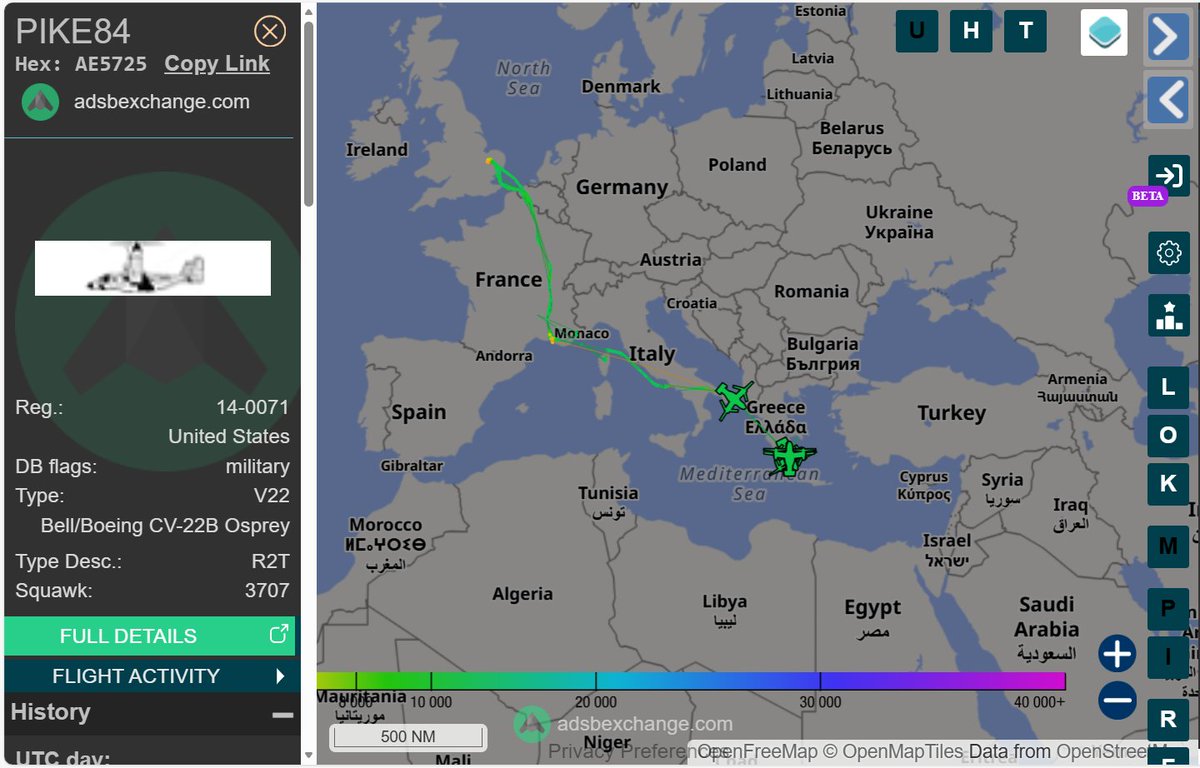Toggle the K map option button

[1168, 484]
